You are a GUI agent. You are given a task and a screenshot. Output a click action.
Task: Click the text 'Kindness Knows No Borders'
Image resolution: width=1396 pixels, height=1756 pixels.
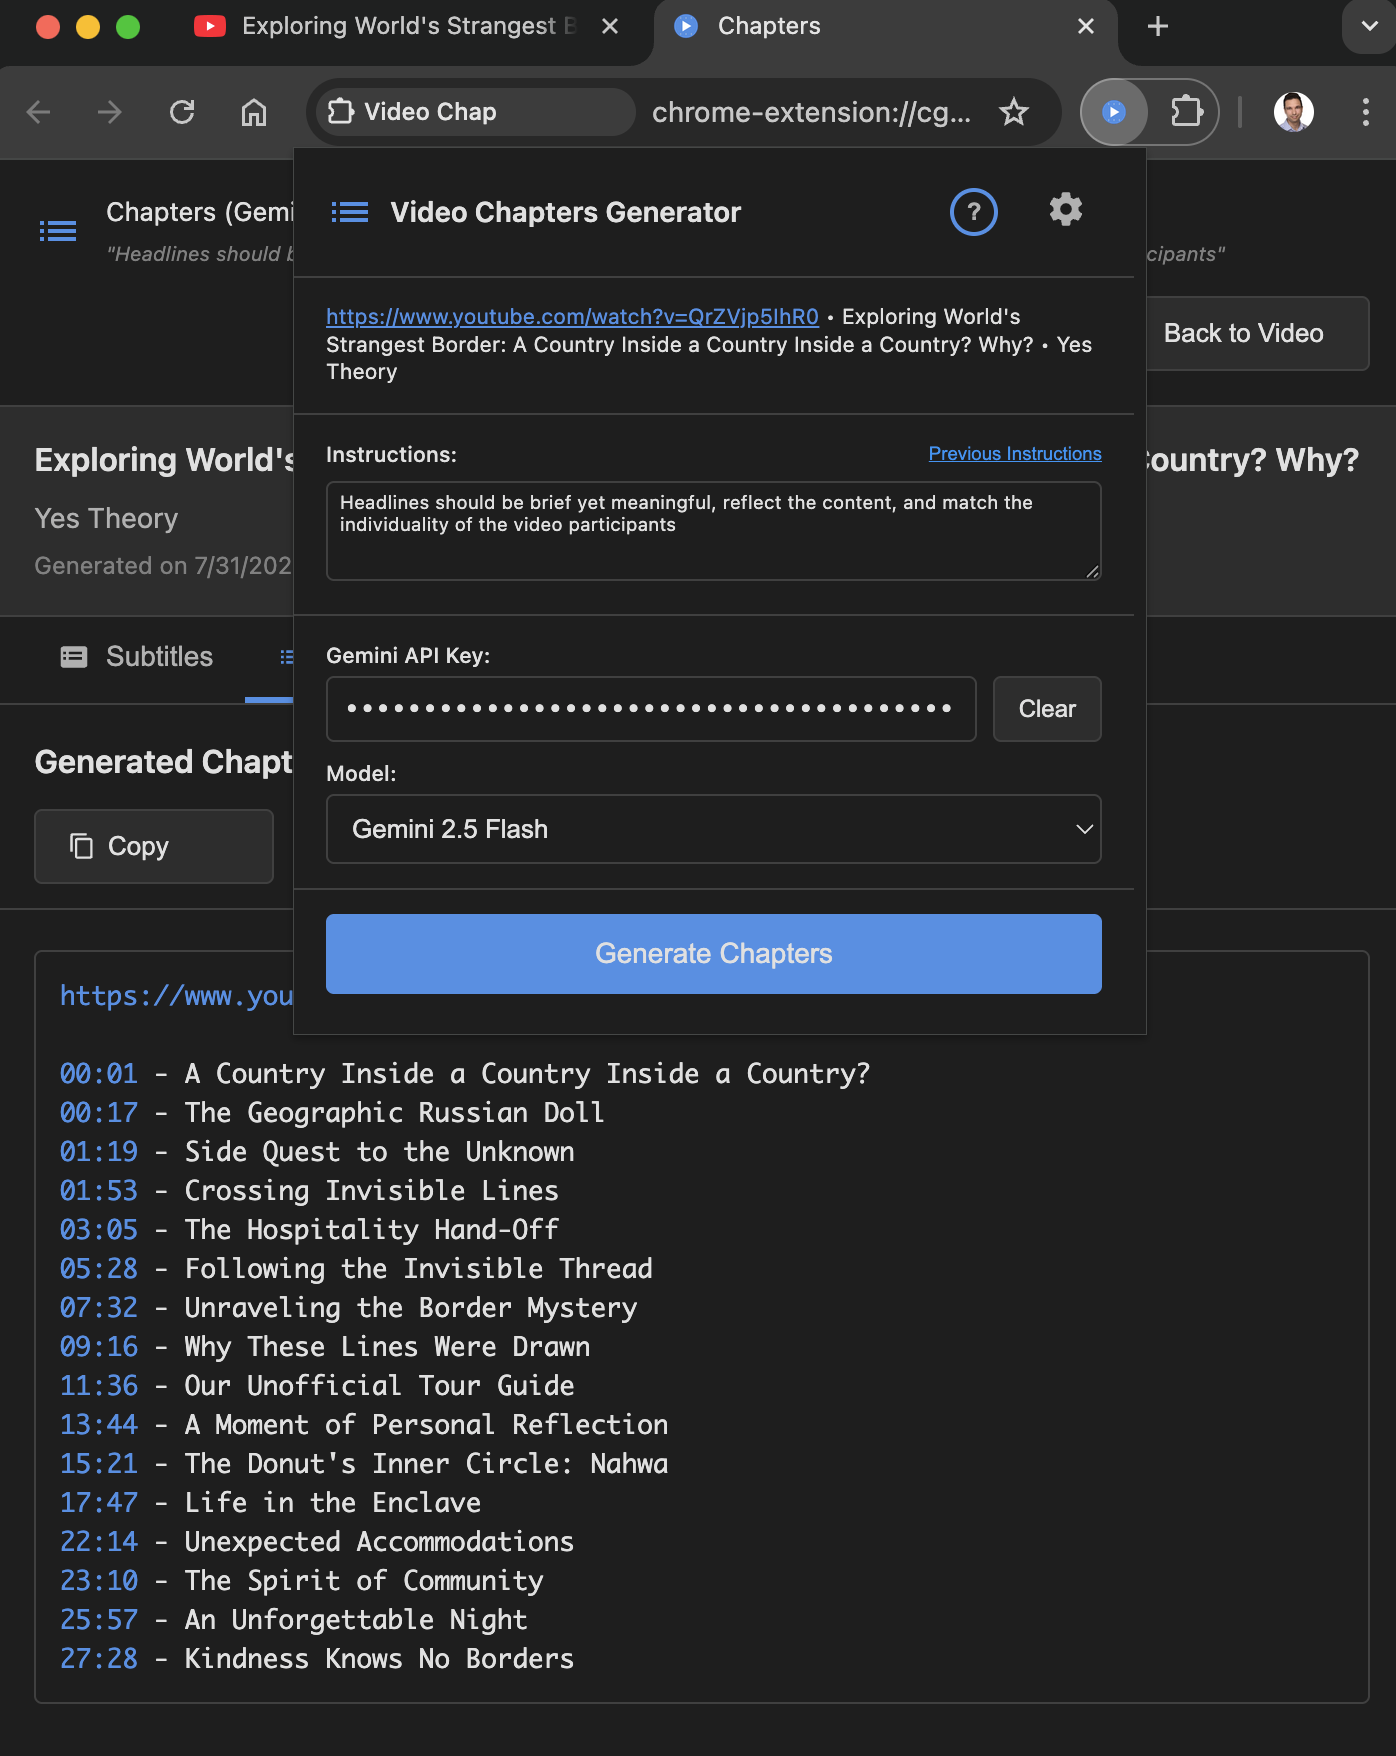pyautogui.click(x=379, y=1659)
